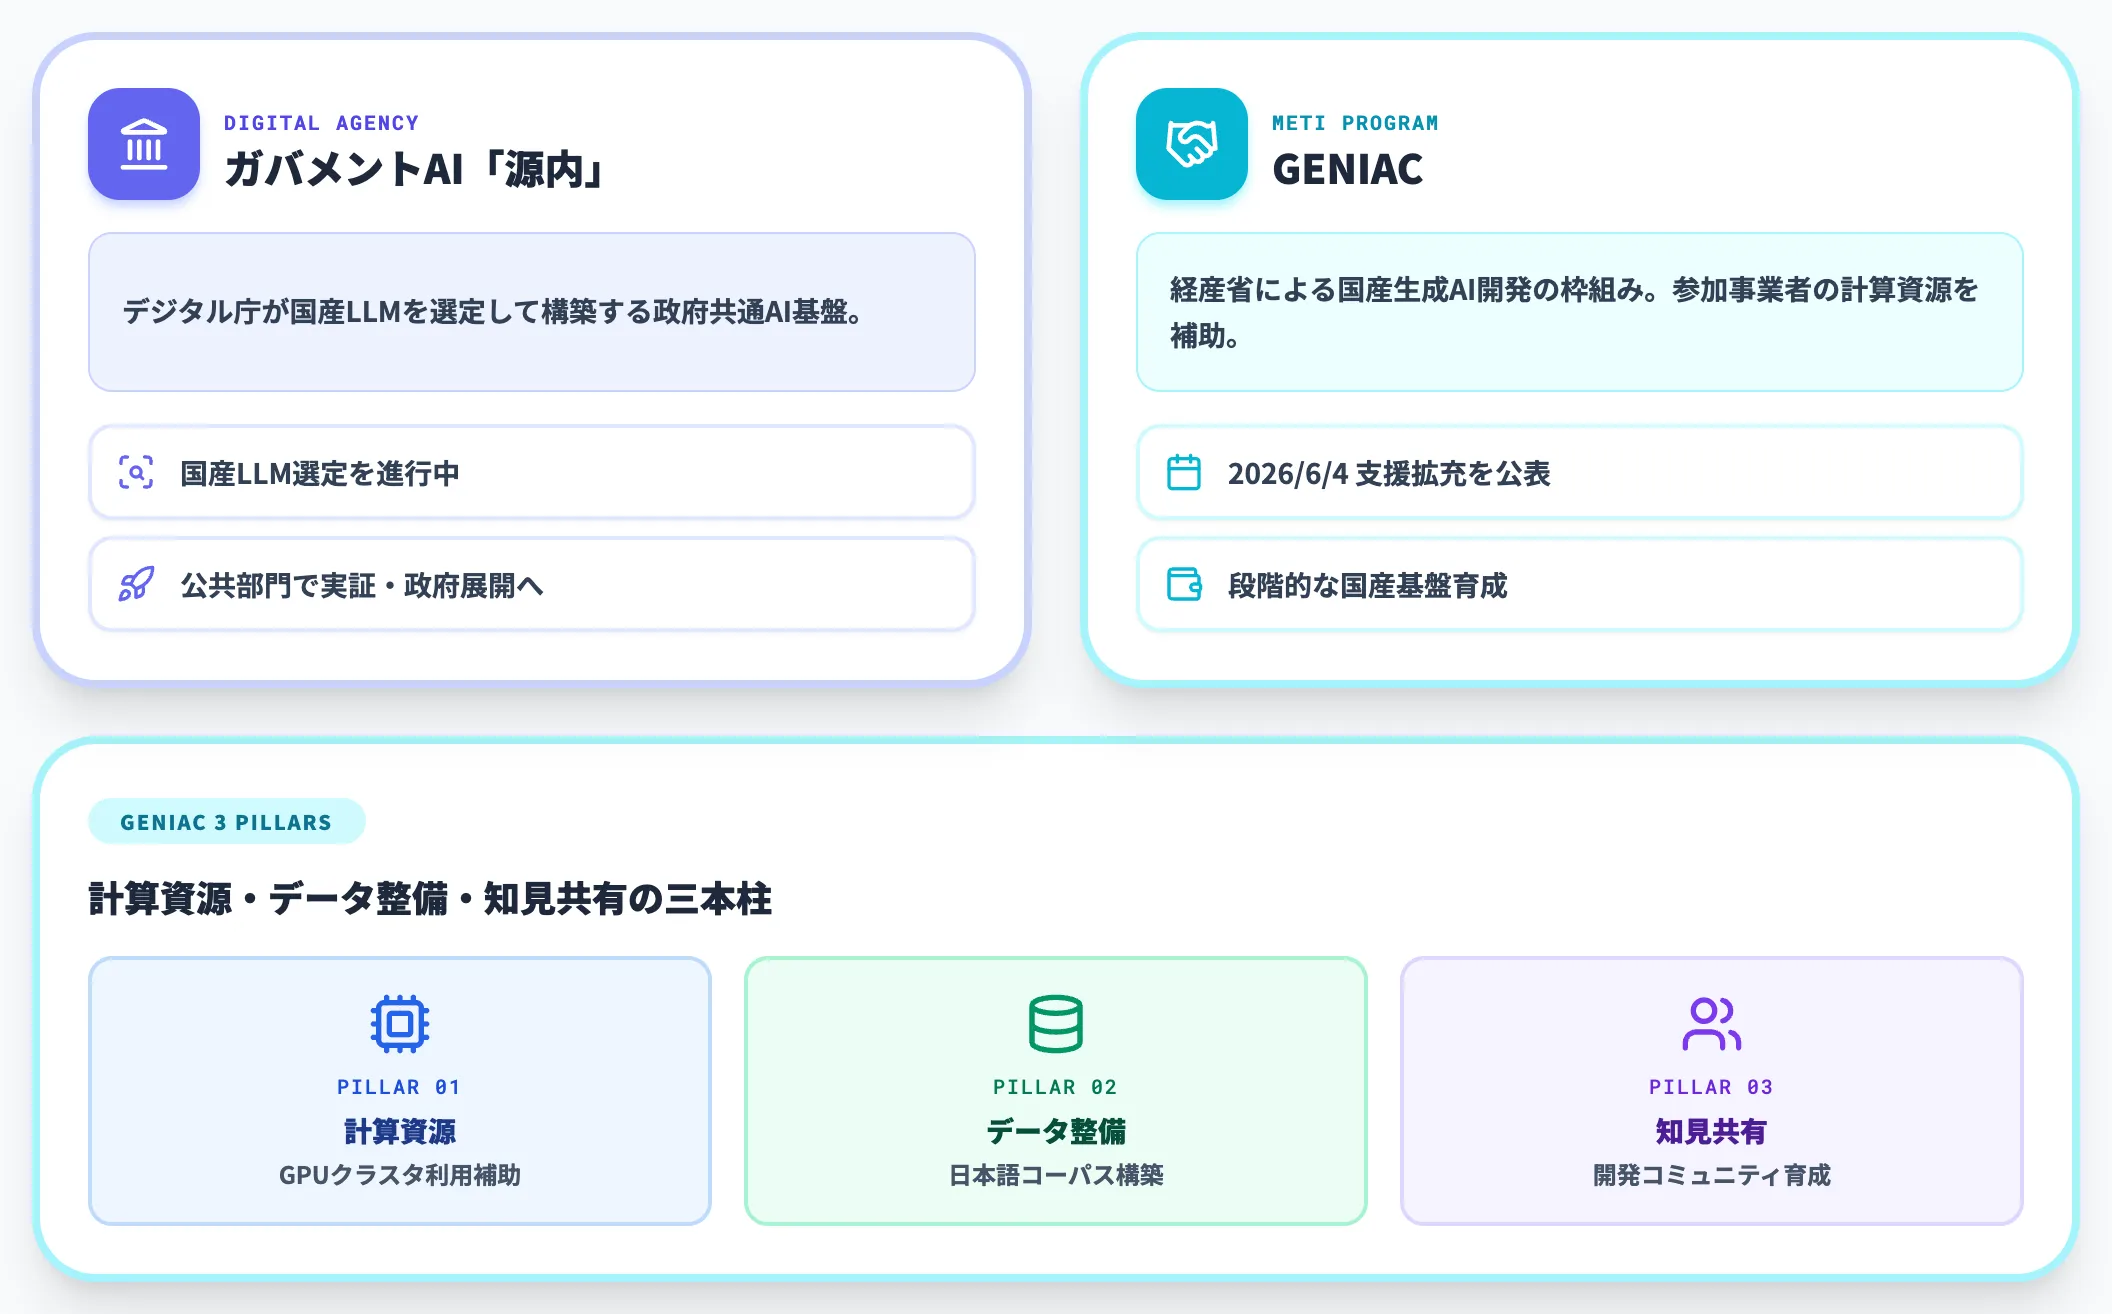Click the database icon in Pillar 02
This screenshot has width=2112, height=1314.
[x=1056, y=1023]
